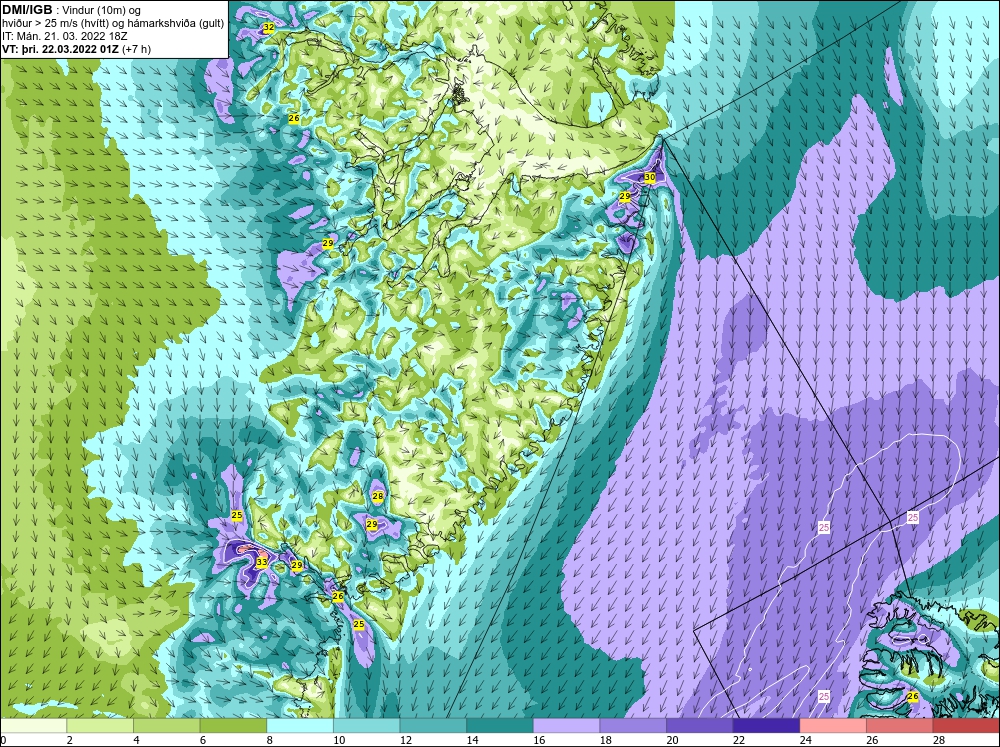The image size is (1000, 747).
Task: Pick the 4–6 m/s green legend swatch
Action: (166, 726)
